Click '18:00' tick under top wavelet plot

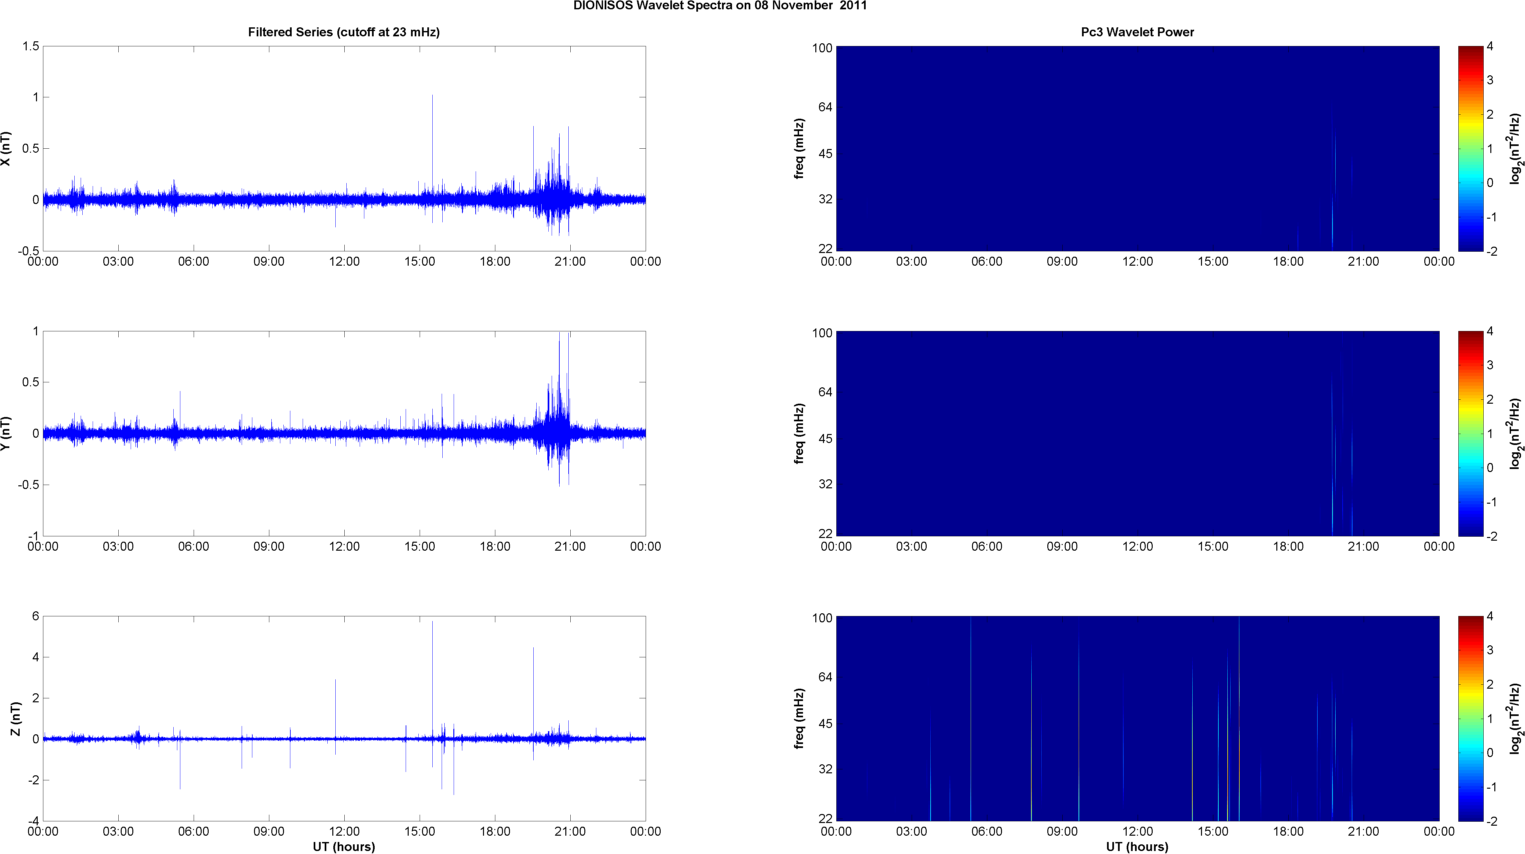[1288, 262]
